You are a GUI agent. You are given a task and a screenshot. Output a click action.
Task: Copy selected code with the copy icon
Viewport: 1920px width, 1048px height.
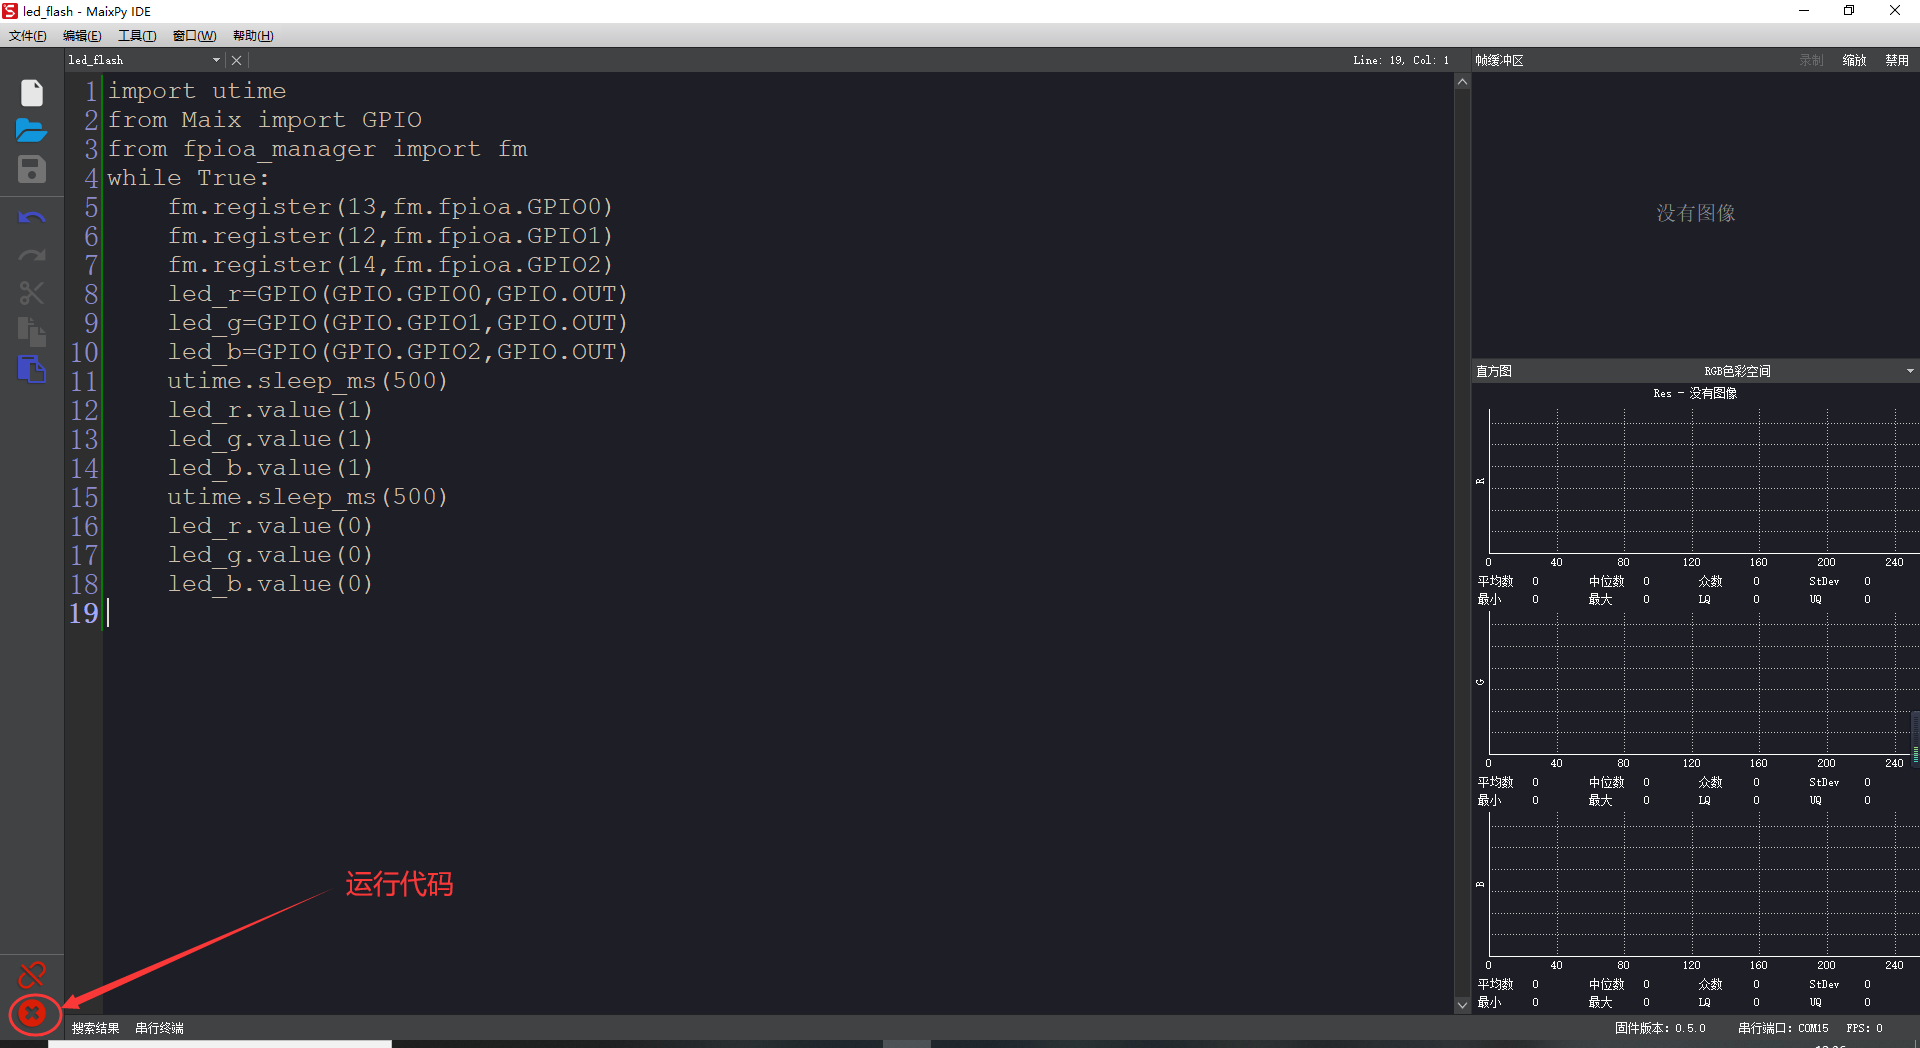(x=32, y=331)
